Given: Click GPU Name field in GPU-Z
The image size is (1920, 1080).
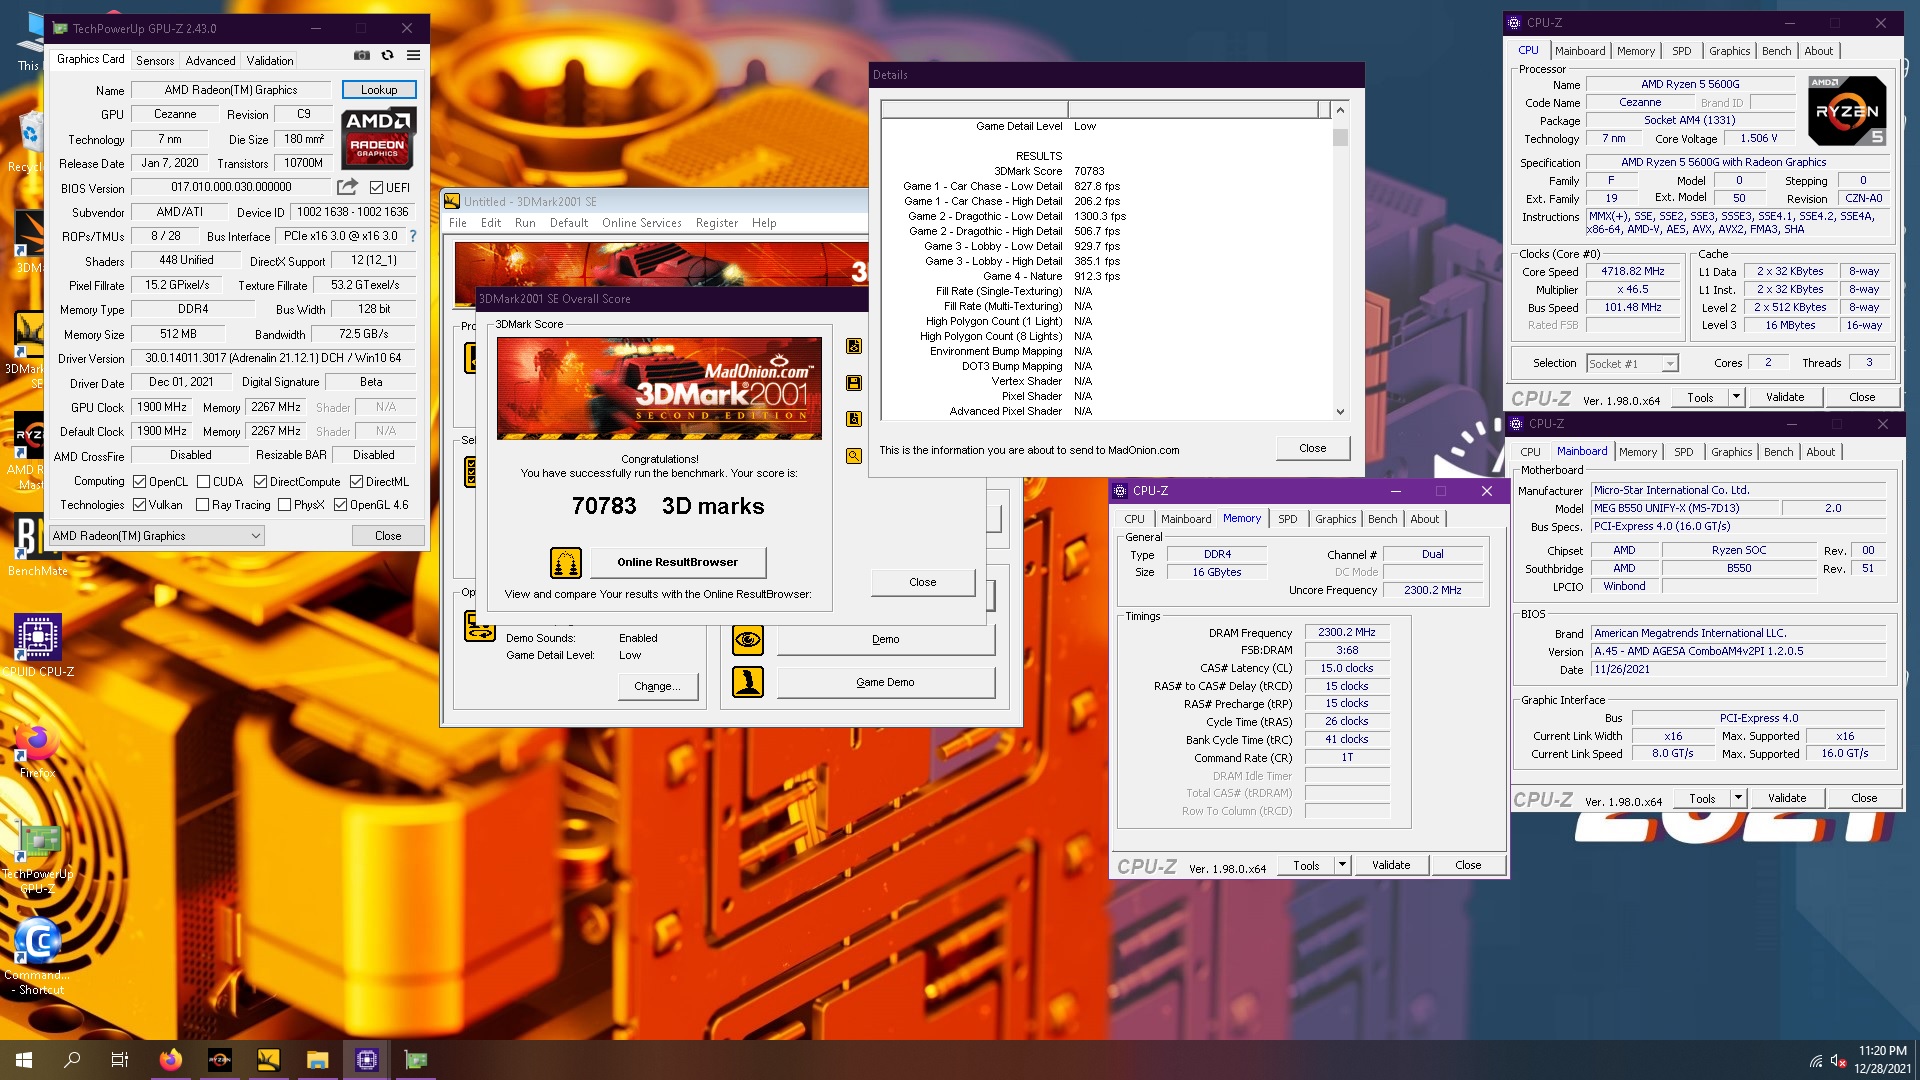Looking at the screenshot, I should [231, 90].
